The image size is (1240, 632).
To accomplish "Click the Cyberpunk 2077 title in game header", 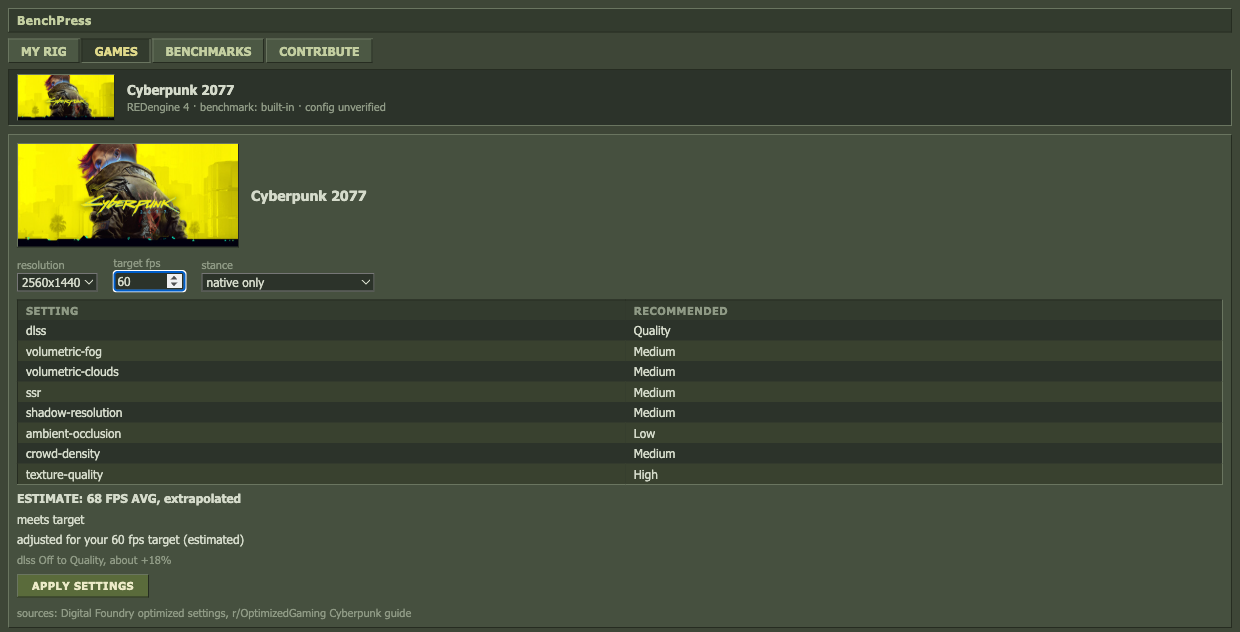I will tap(180, 90).
